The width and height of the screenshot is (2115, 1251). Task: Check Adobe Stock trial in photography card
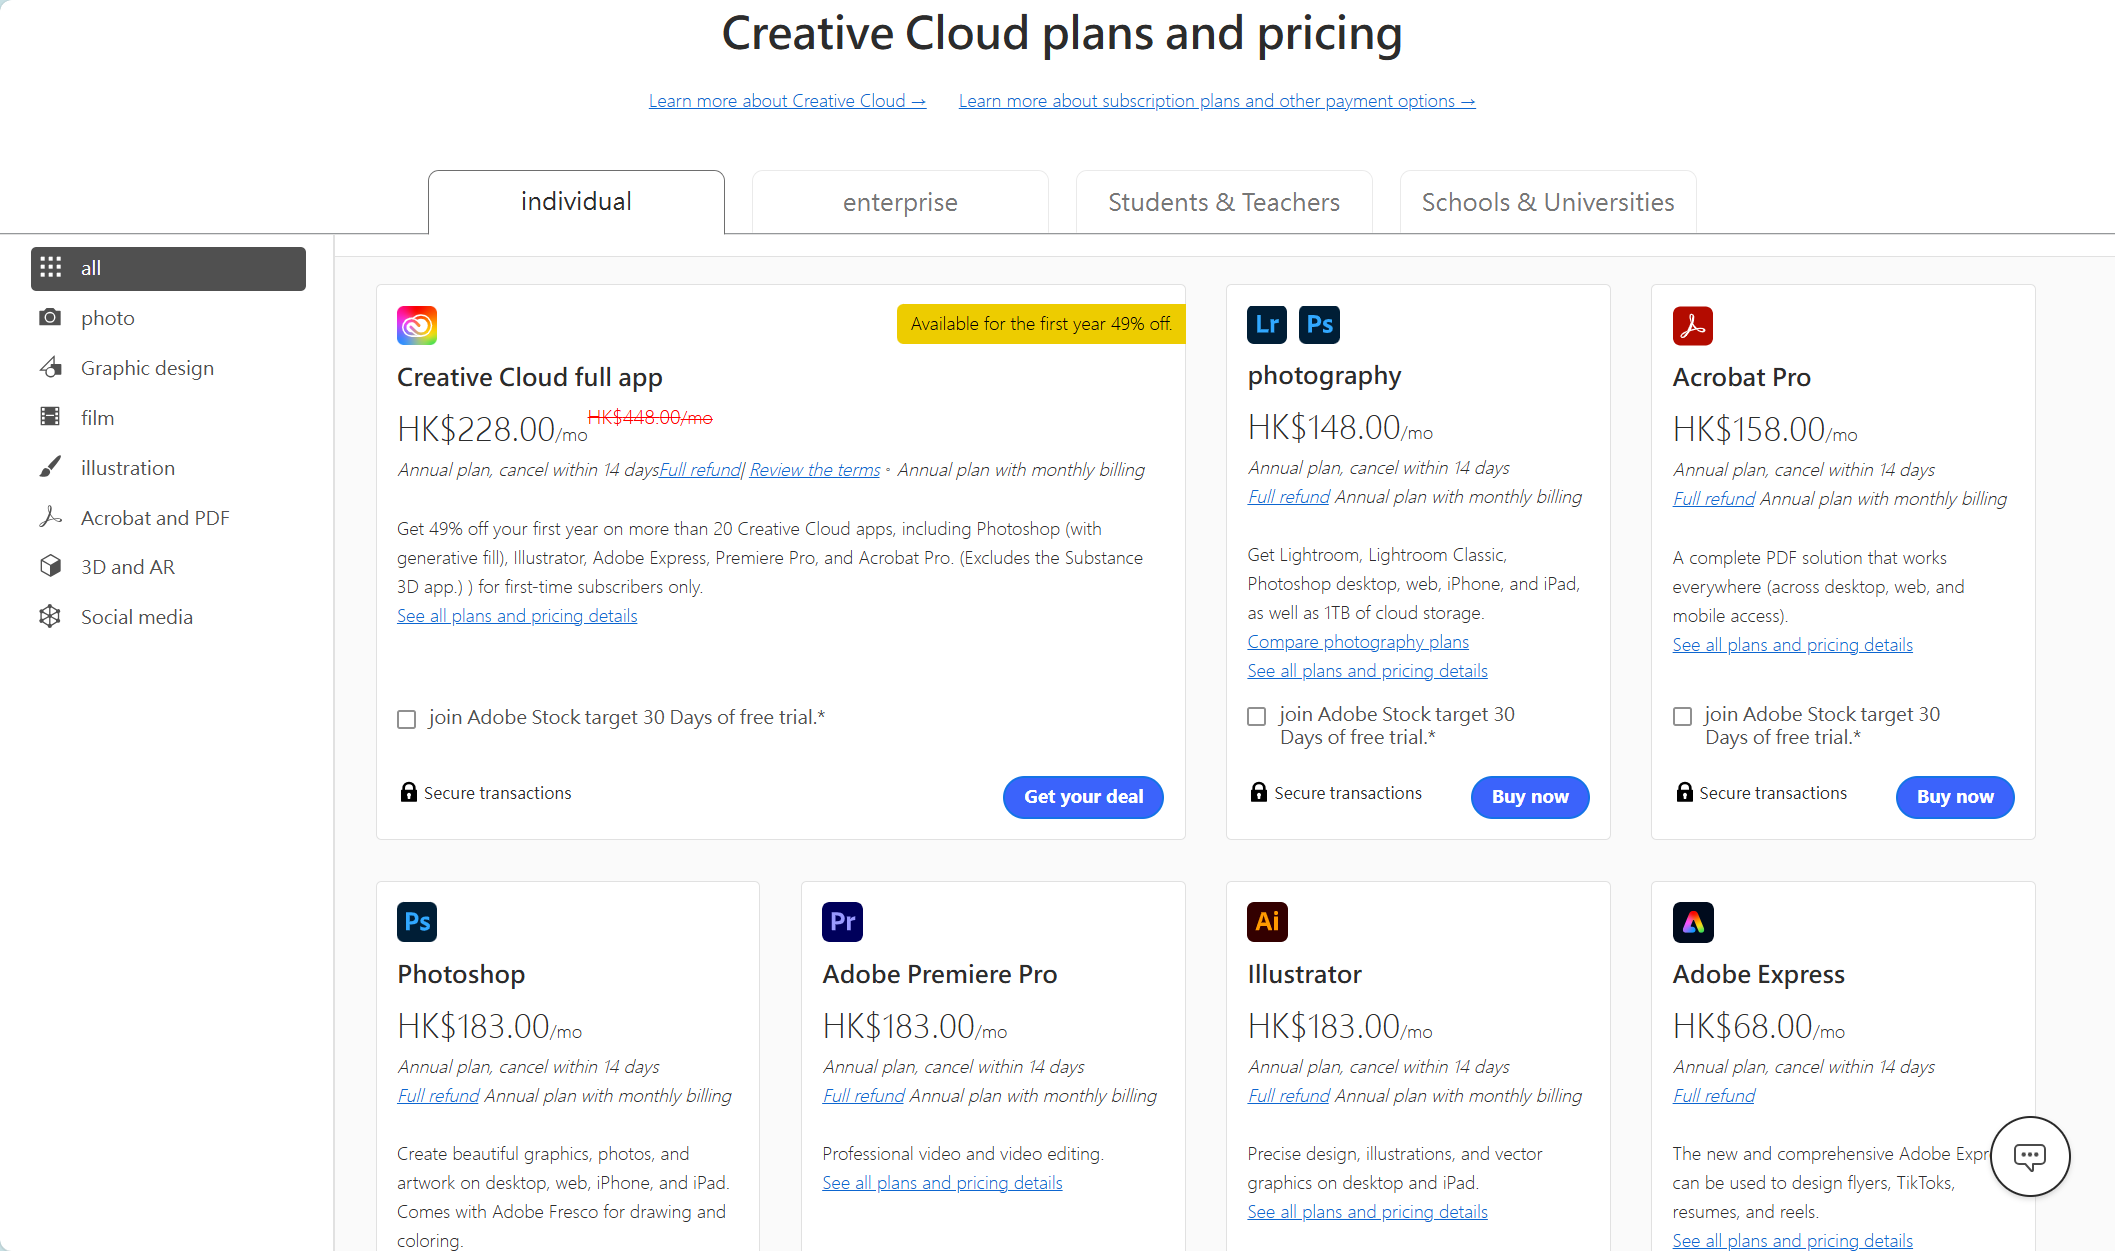pyautogui.click(x=1257, y=716)
